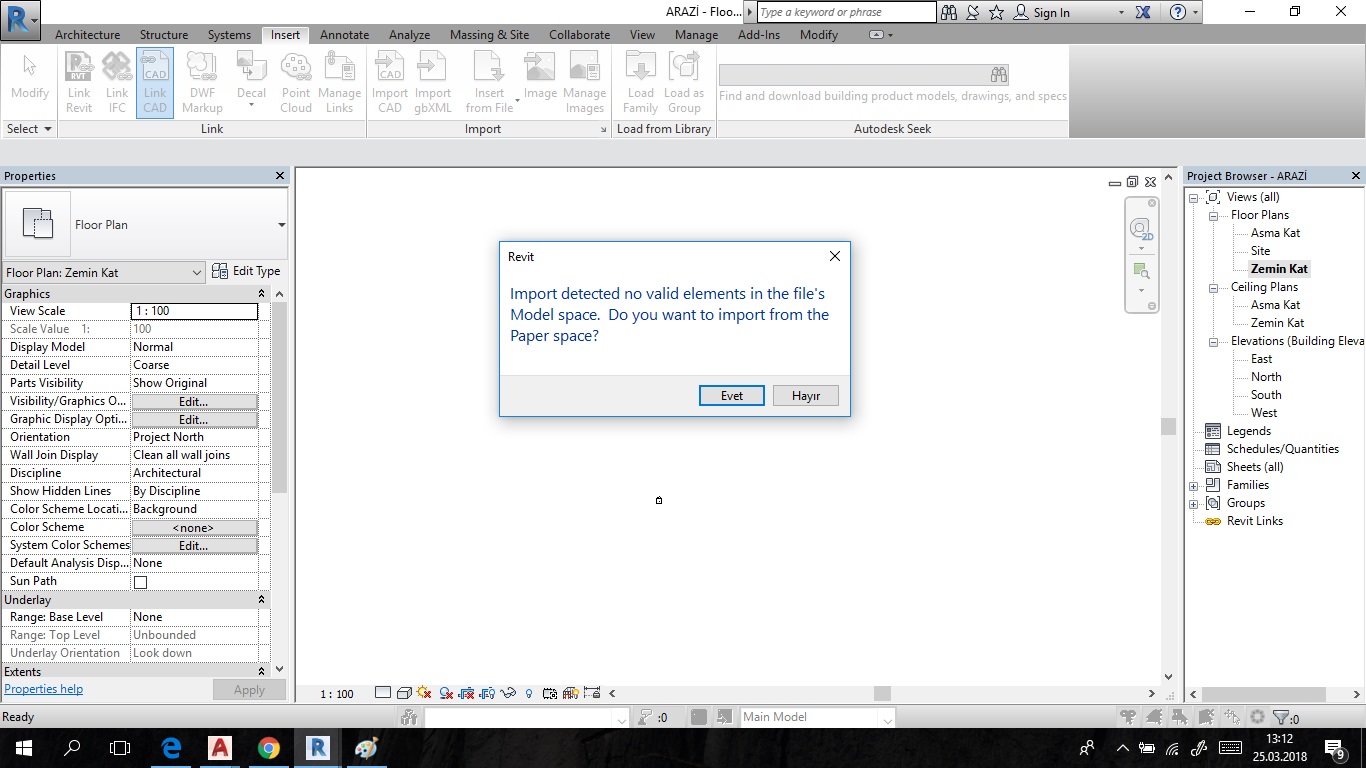Click Hayır in the Revit dialog
The image size is (1366, 768).
pos(806,396)
